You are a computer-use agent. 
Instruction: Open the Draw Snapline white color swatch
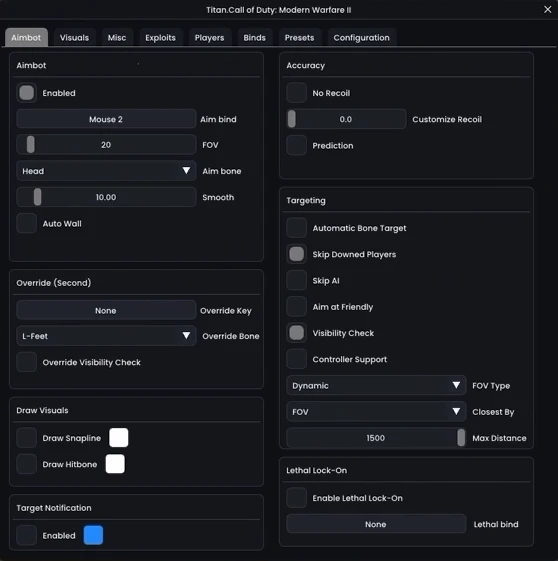pyautogui.click(x=119, y=438)
